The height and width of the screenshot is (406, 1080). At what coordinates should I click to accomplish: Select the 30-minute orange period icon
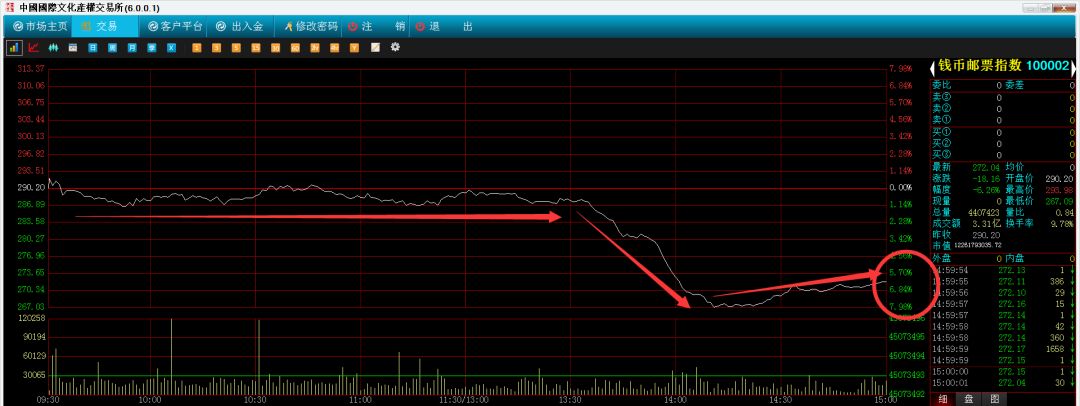pos(276,48)
